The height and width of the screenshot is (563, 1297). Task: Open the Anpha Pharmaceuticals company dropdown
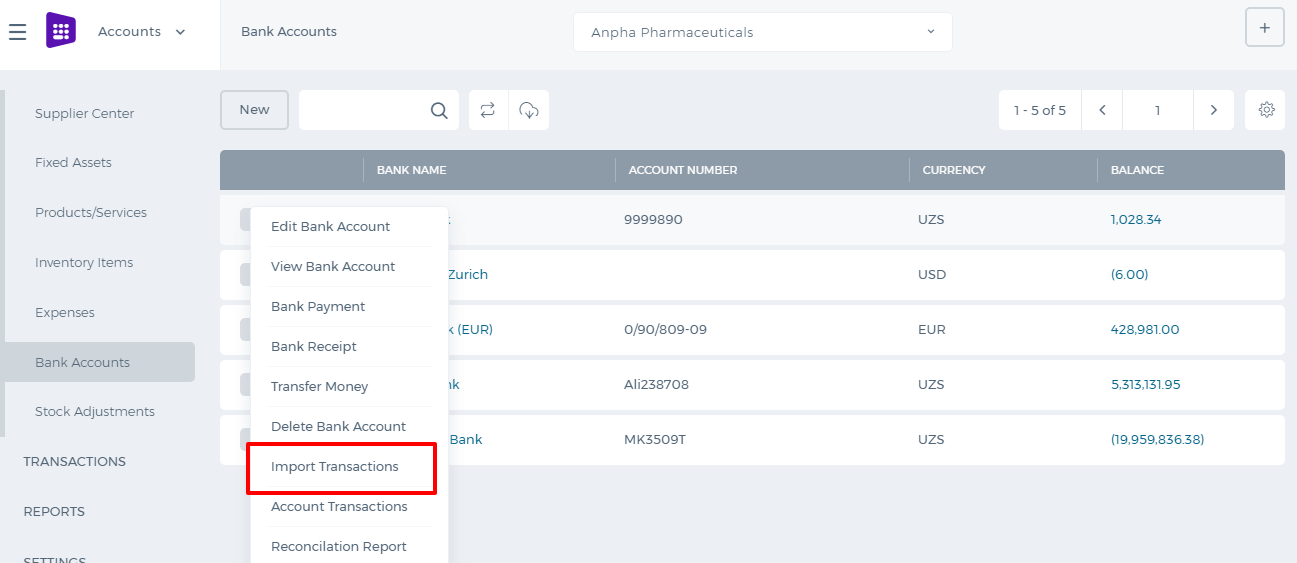click(763, 32)
